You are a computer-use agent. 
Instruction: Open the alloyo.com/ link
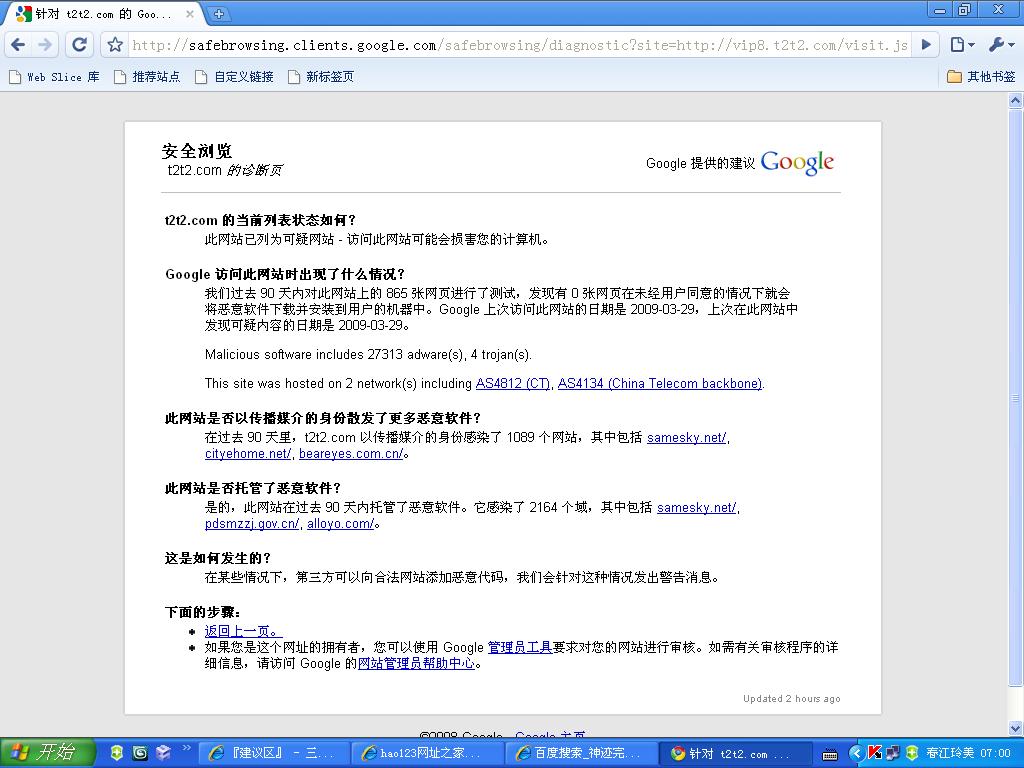pos(340,524)
